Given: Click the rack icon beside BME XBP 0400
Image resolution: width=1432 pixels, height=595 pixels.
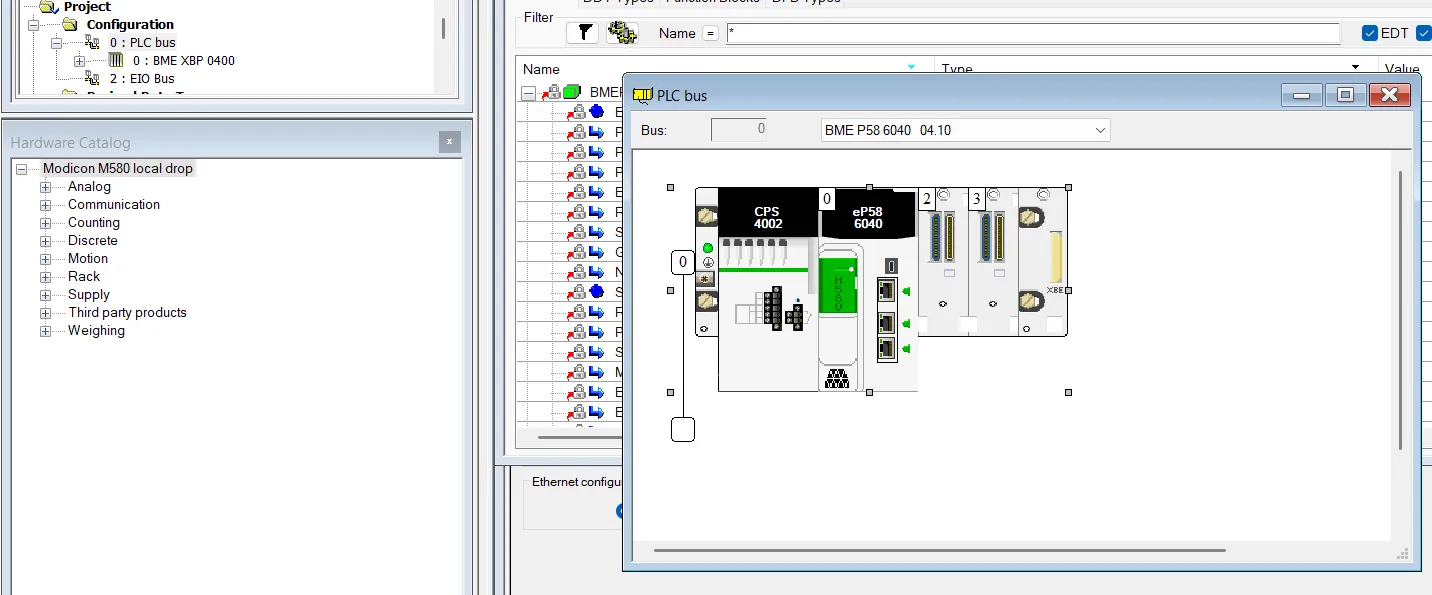Looking at the screenshot, I should click(116, 60).
